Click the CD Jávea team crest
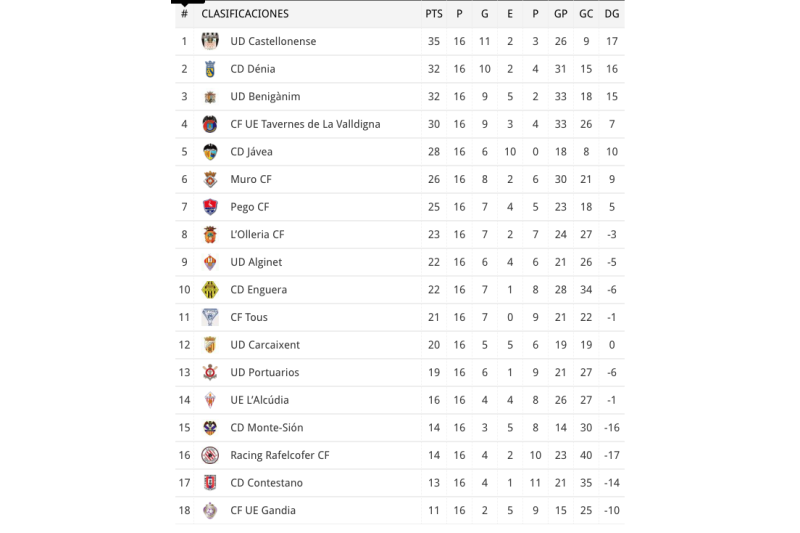The height and width of the screenshot is (533, 800). [x=210, y=152]
